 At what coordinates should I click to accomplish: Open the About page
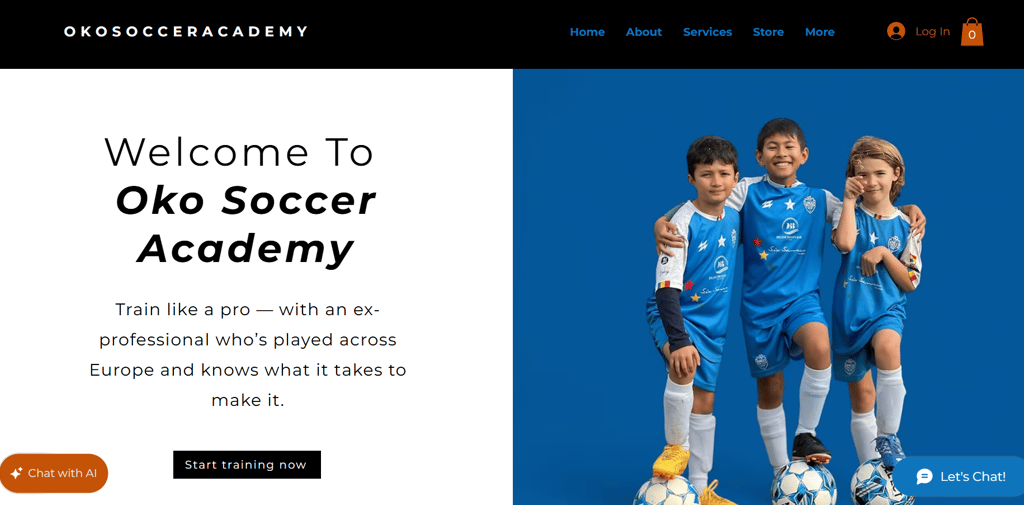coord(644,32)
